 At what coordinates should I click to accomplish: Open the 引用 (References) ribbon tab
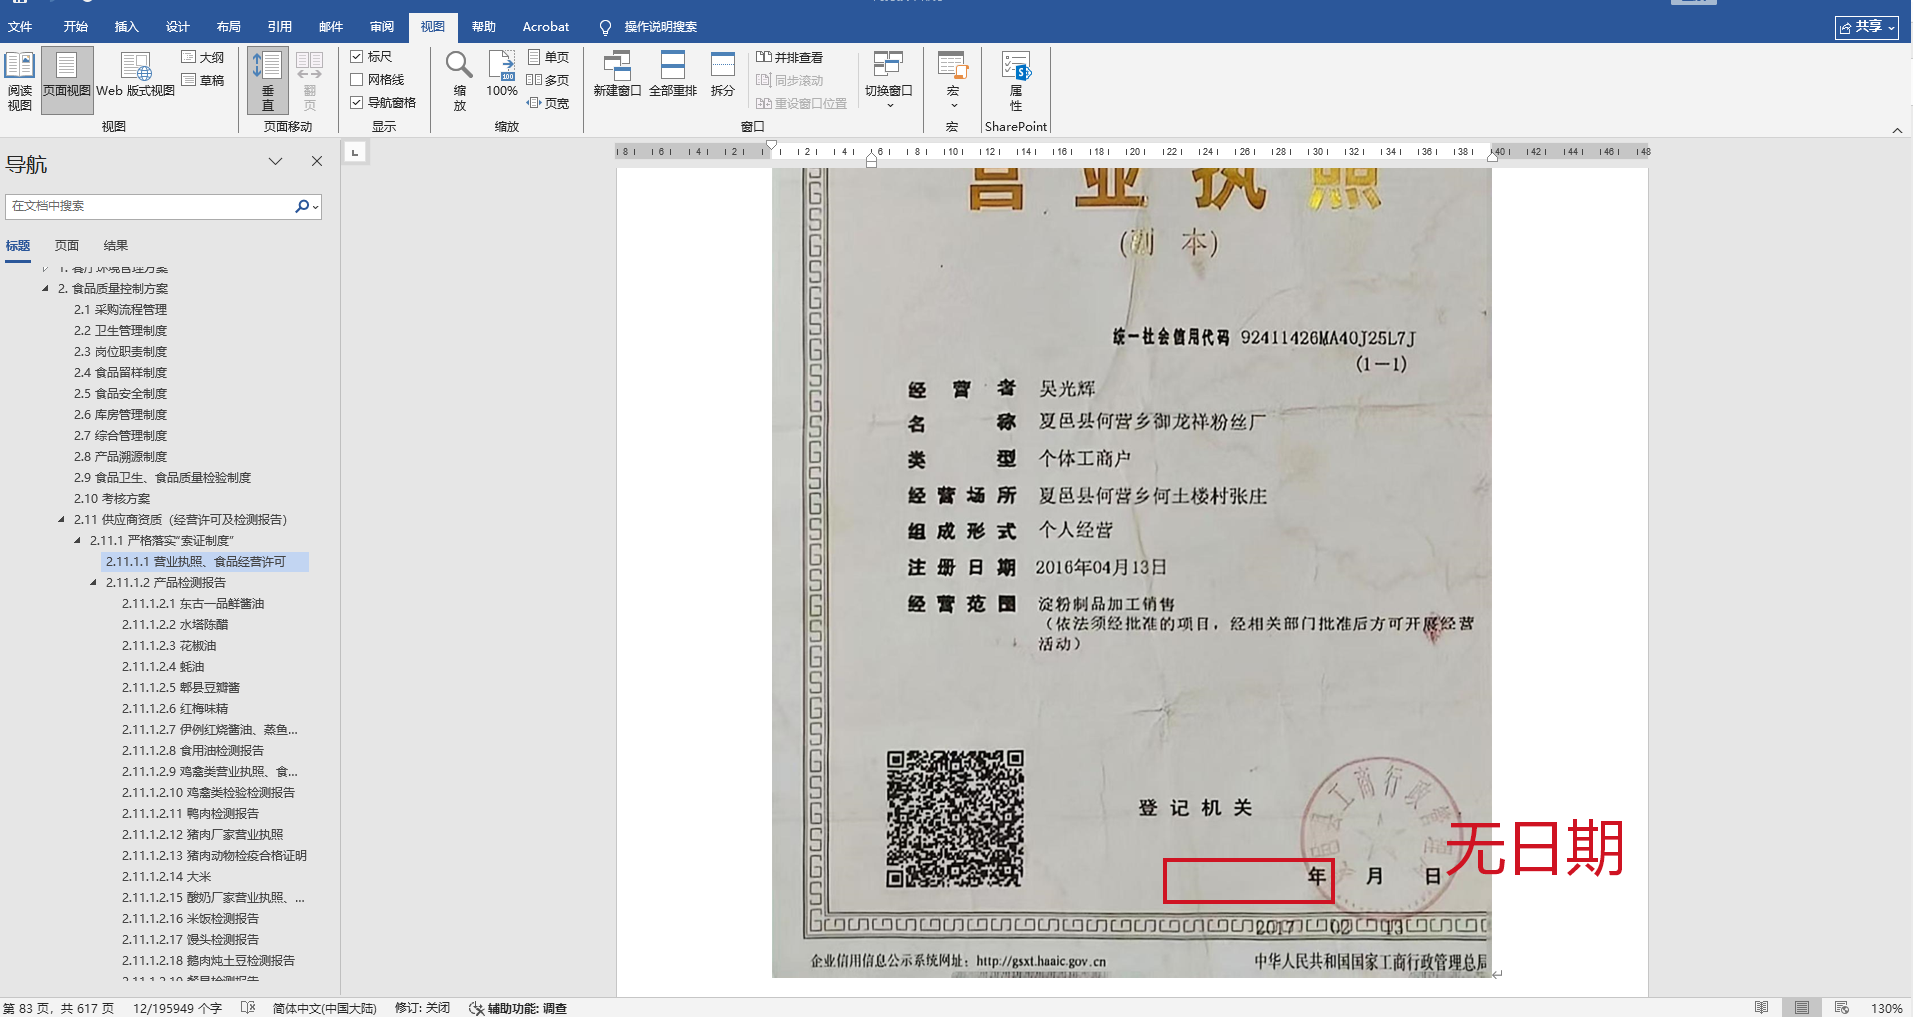[x=279, y=27]
